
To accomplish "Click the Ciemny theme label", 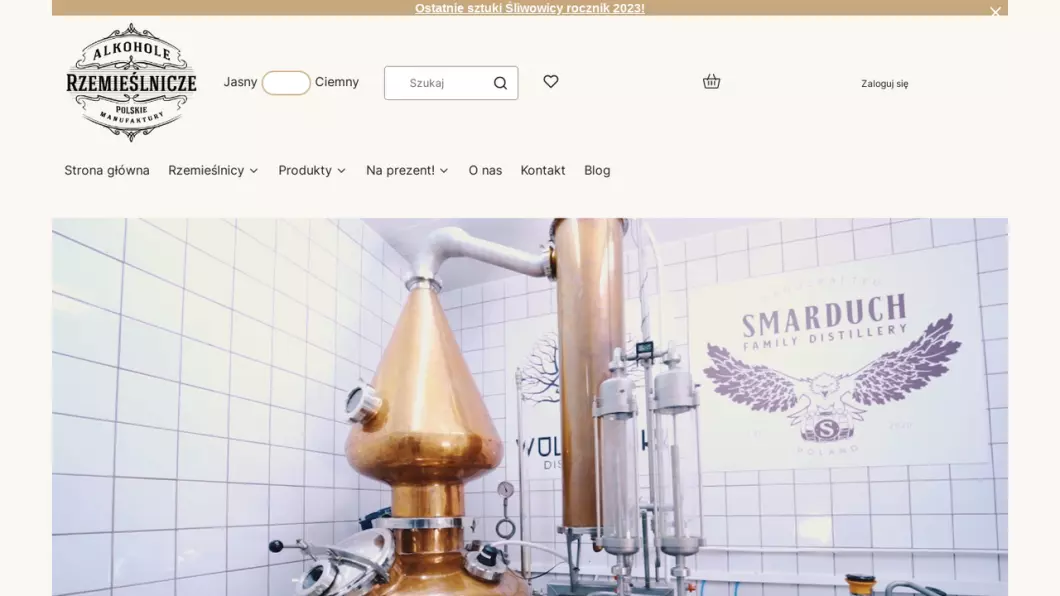I will coord(337,82).
